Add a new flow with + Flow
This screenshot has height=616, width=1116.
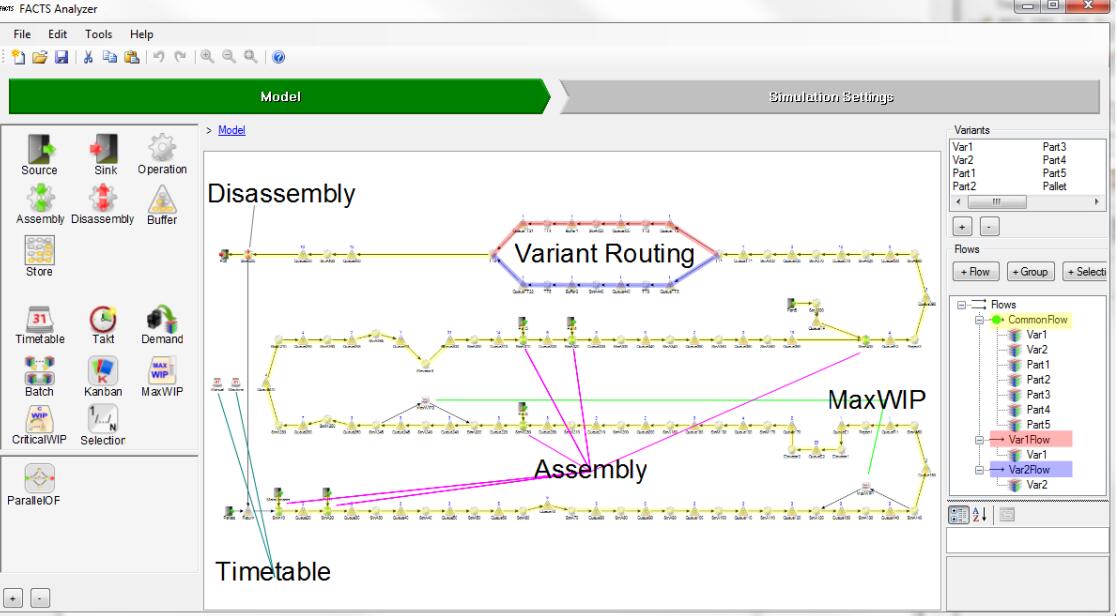click(x=976, y=271)
